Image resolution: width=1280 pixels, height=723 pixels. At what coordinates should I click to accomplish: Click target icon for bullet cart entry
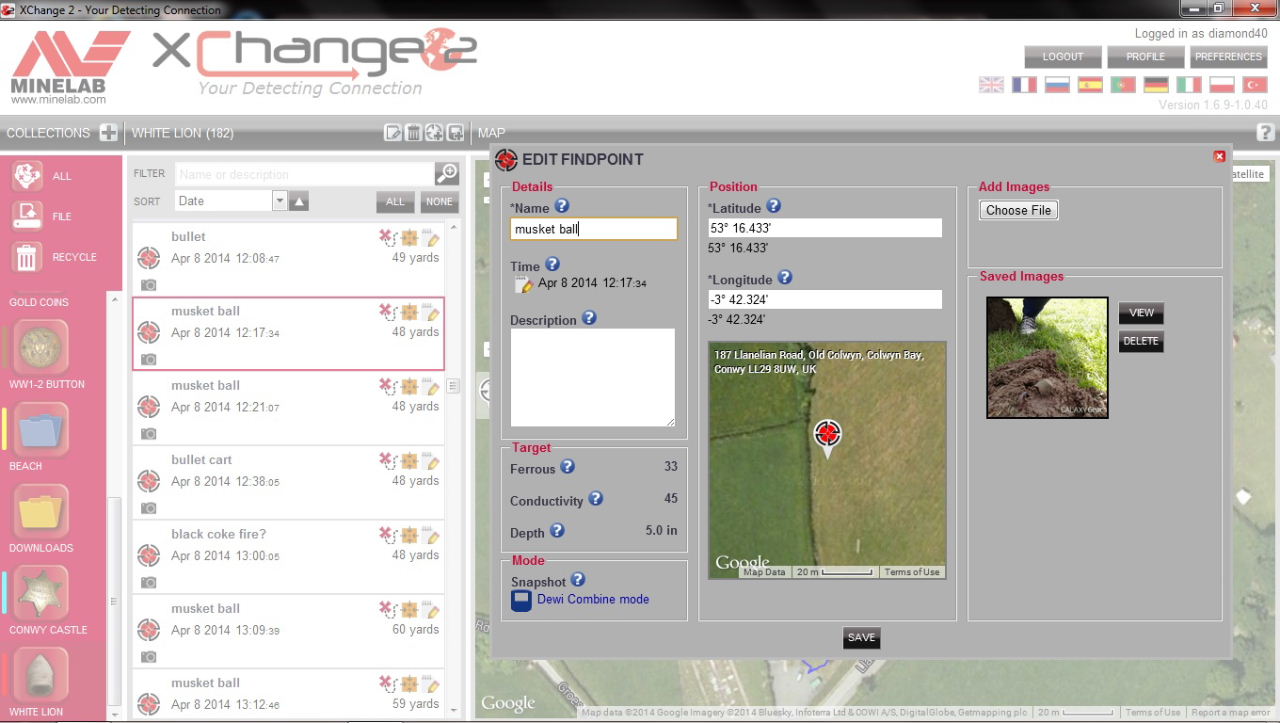point(148,481)
